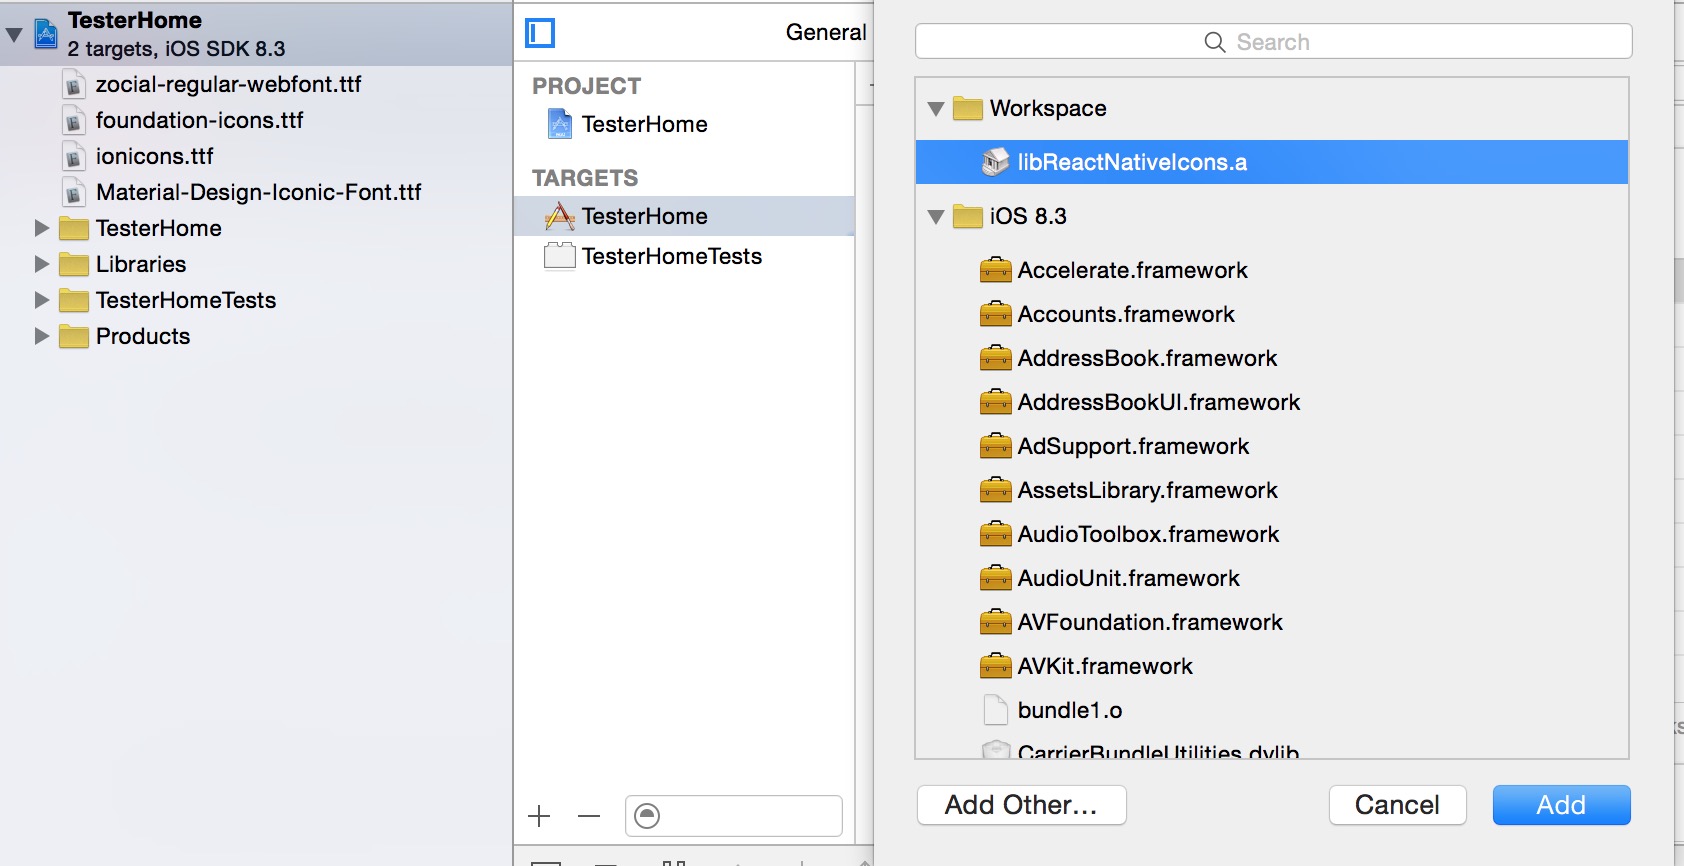
Task: Click the AdSupport.framework toolbox icon
Action: click(995, 446)
